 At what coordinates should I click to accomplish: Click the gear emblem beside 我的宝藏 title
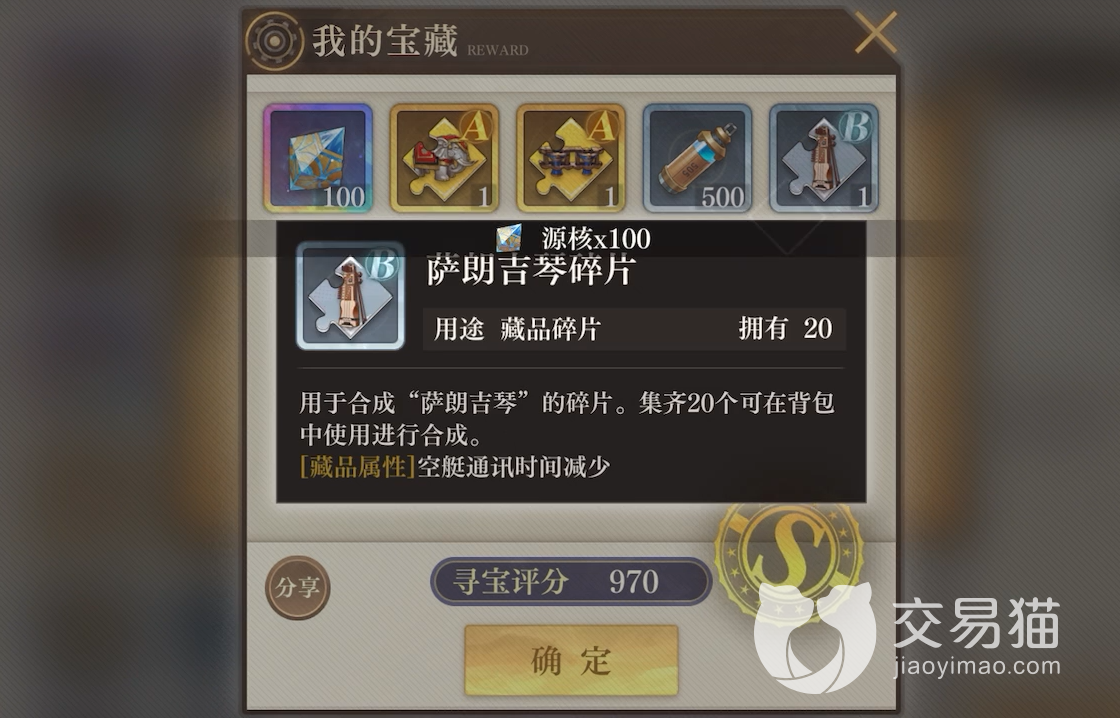coord(274,41)
